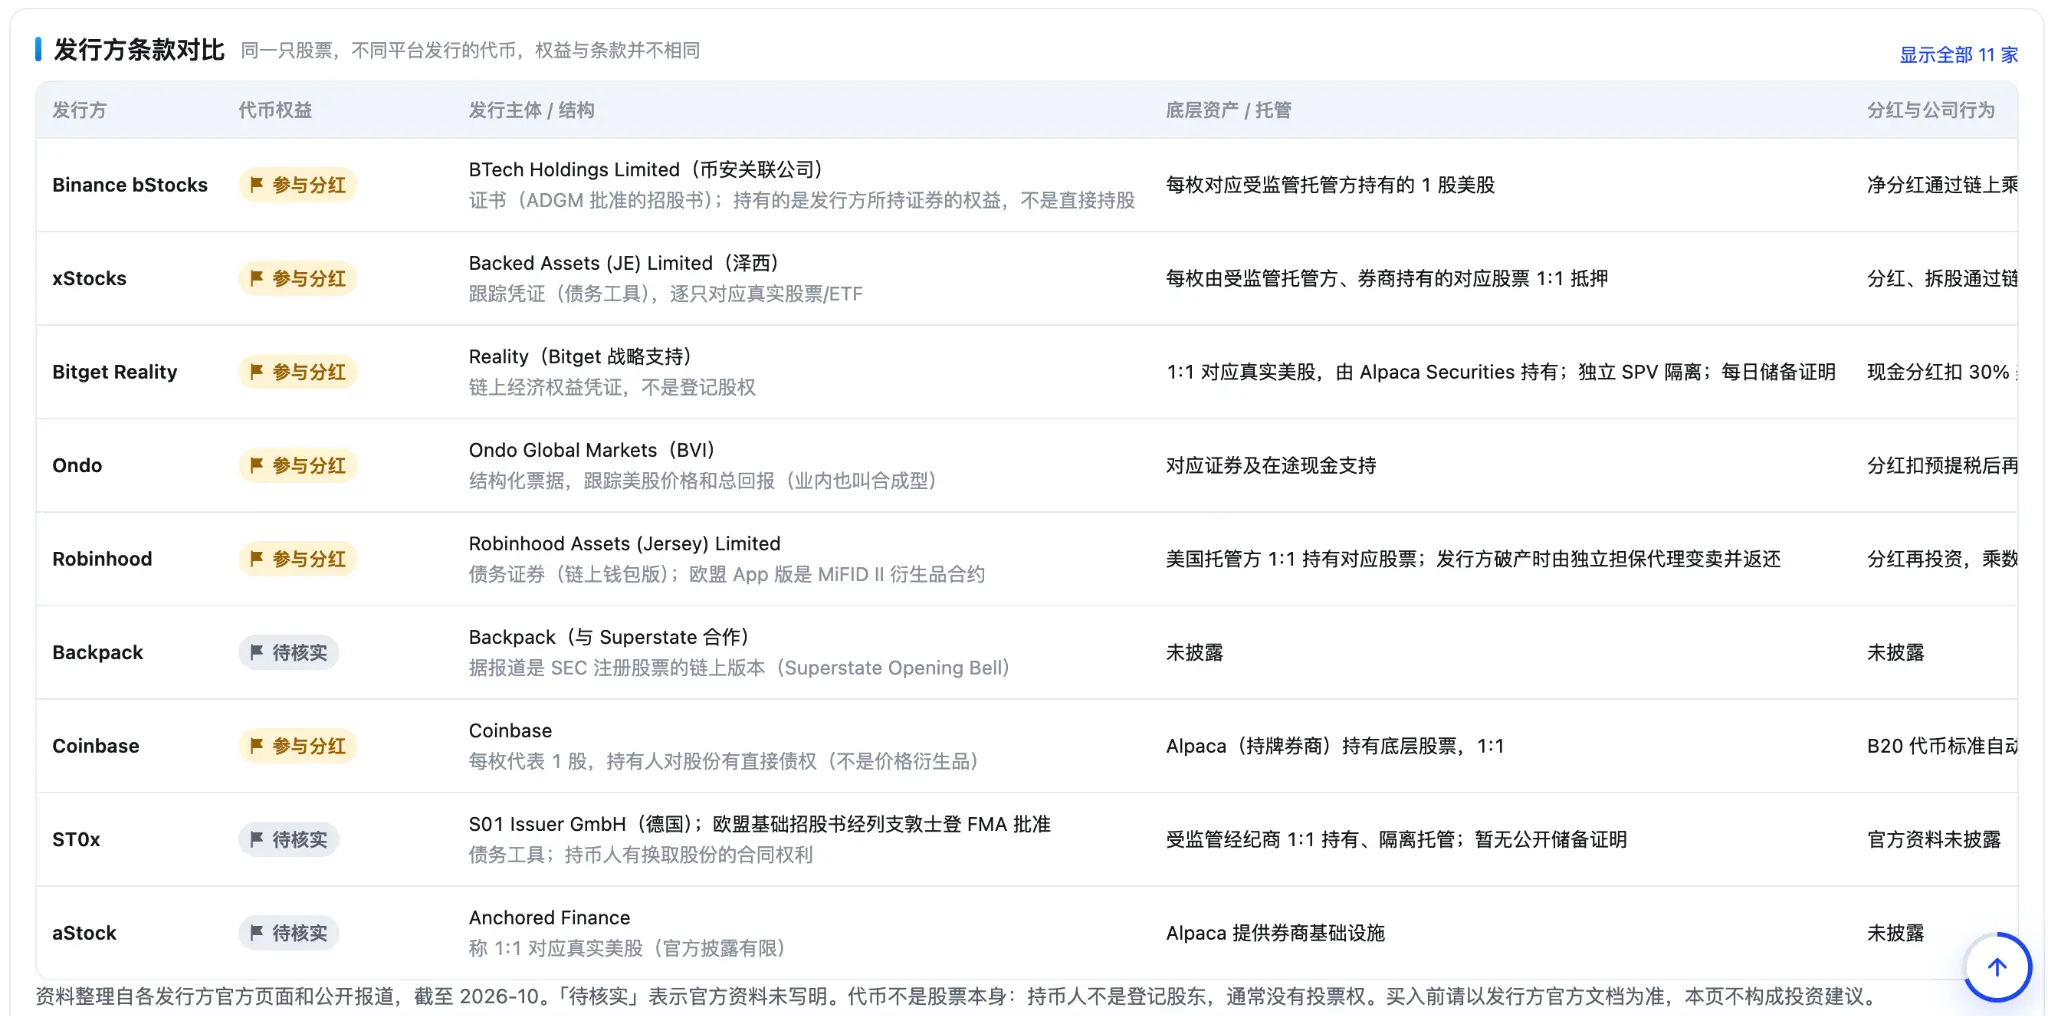Image resolution: width=2048 pixels, height=1016 pixels.
Task: Select the Binance bStocks issuer name
Action: tap(130, 185)
